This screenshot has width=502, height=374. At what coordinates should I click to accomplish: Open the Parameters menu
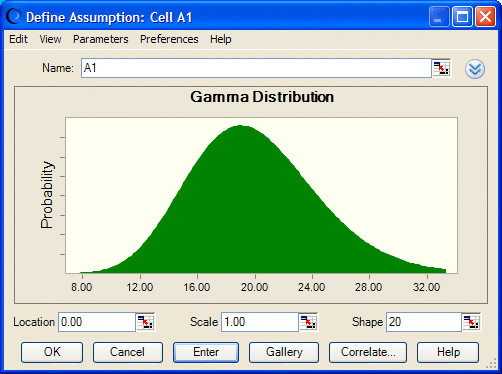coord(101,39)
